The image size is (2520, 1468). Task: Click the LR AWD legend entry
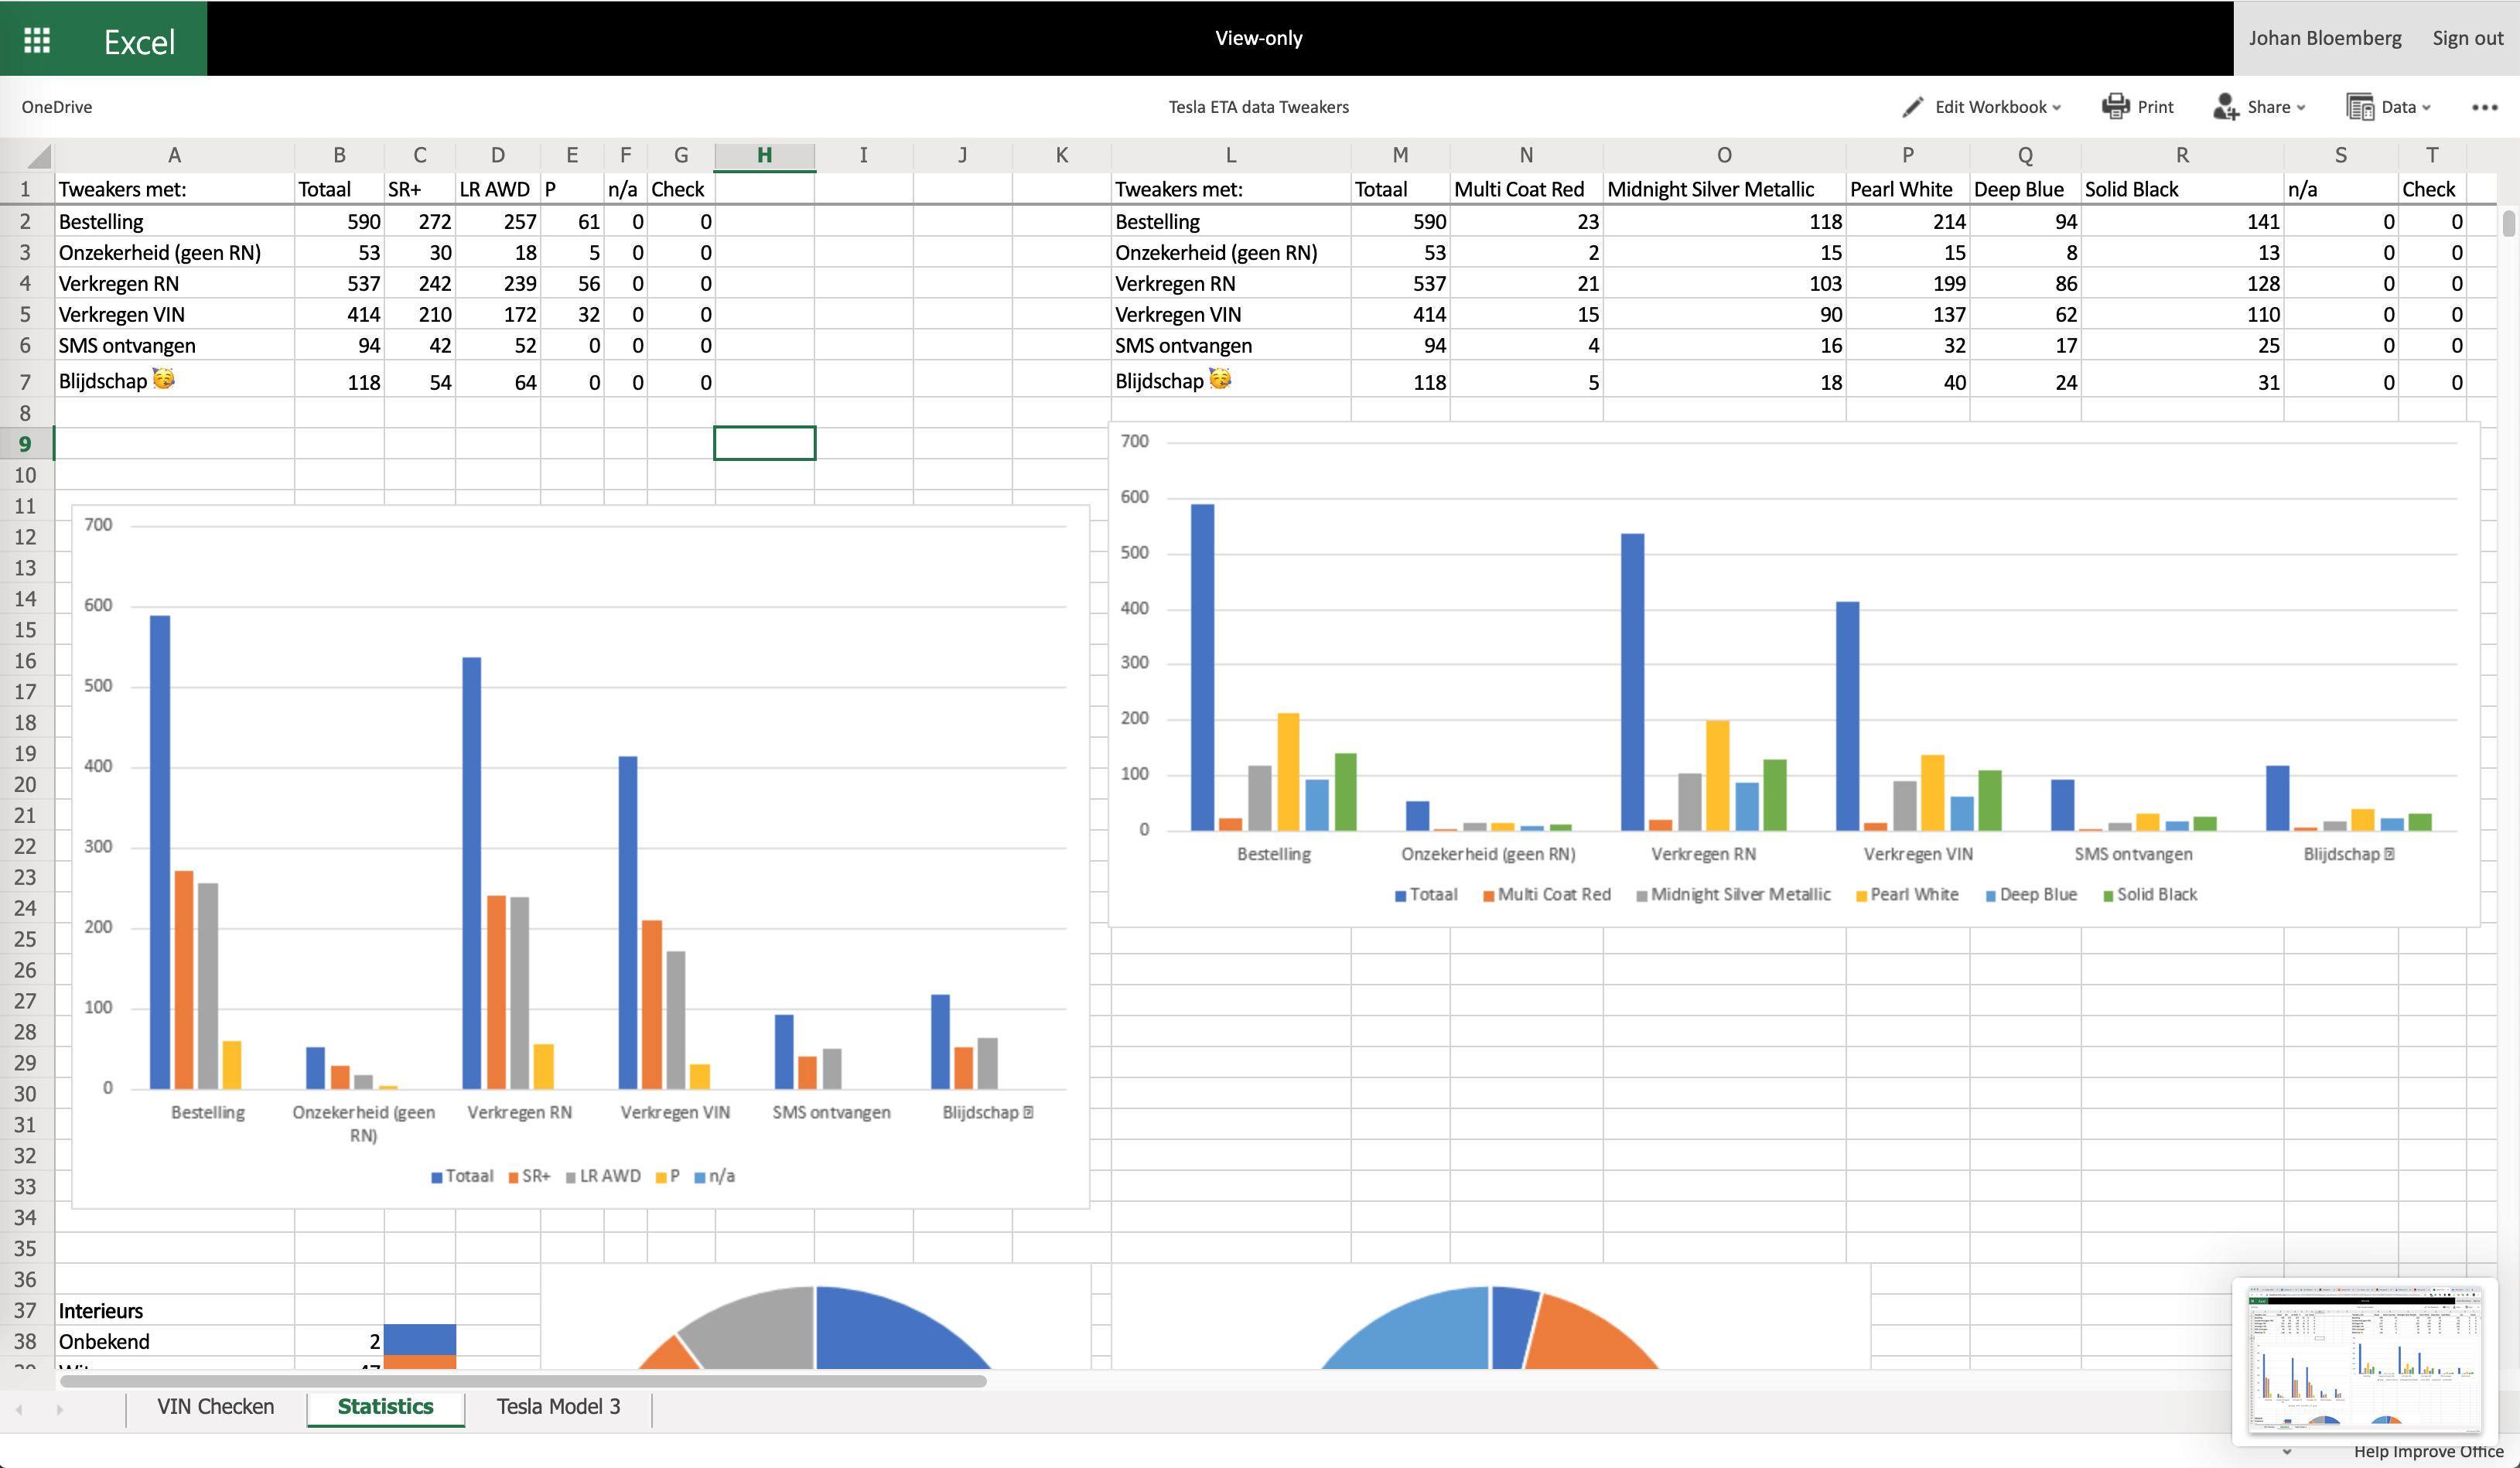click(603, 1177)
